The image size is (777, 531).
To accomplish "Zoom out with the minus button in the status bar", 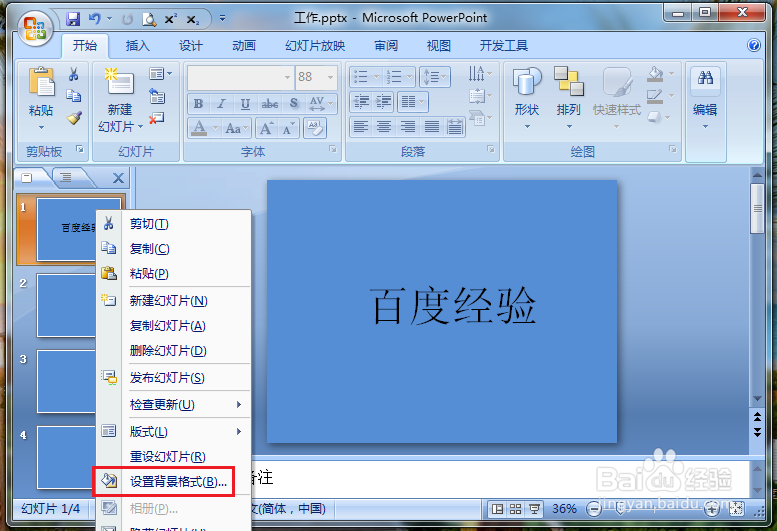I will pyautogui.click(x=593, y=509).
